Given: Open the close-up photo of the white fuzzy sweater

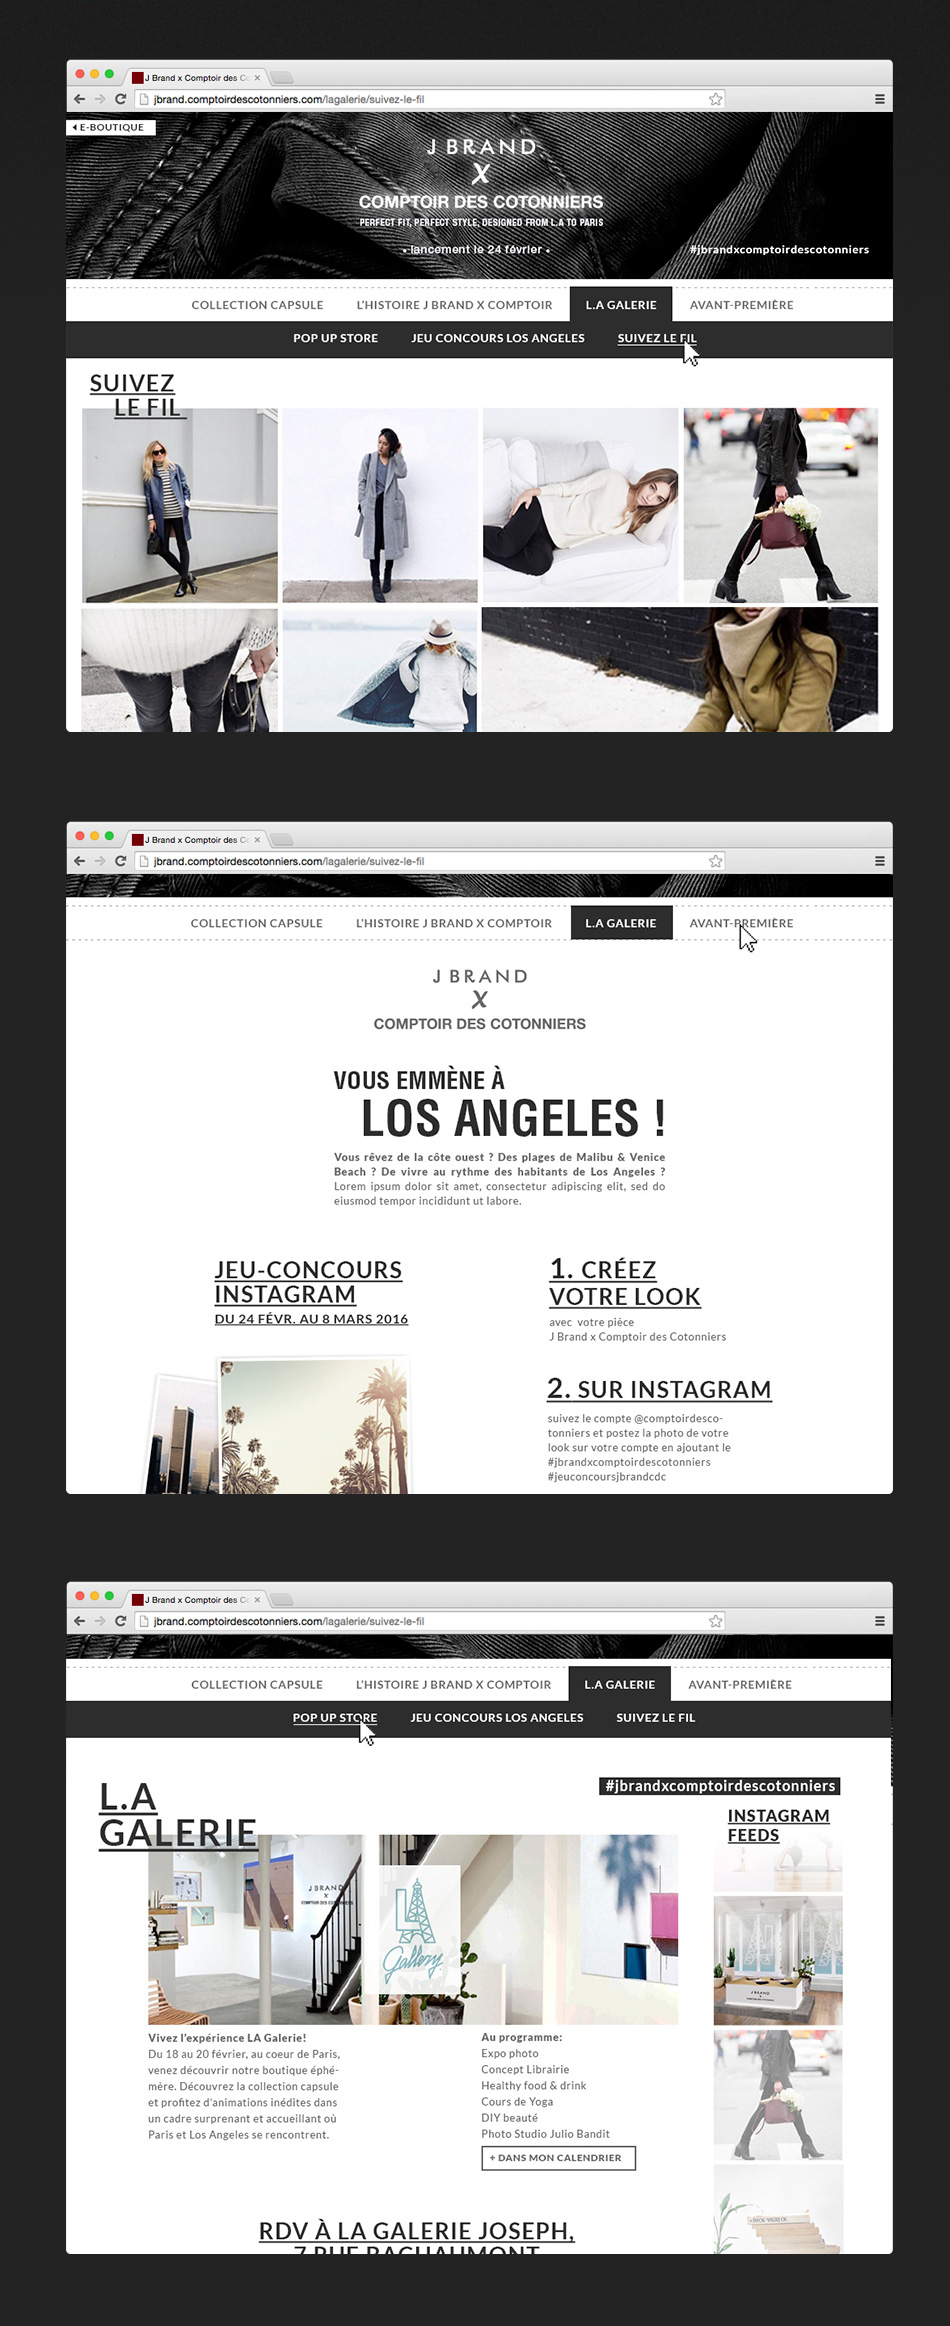Looking at the screenshot, I should tap(180, 670).
